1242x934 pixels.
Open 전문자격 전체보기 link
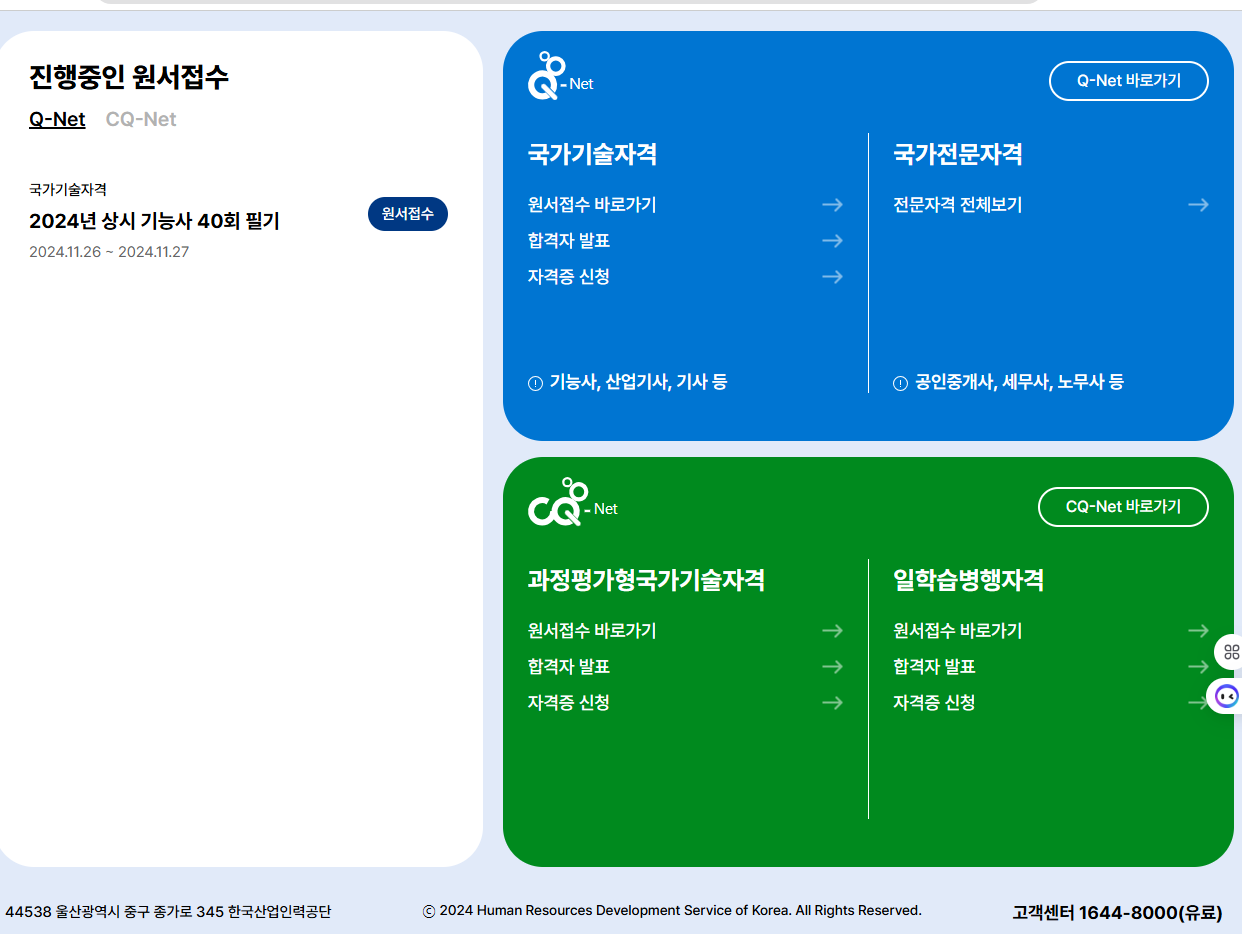tap(958, 205)
